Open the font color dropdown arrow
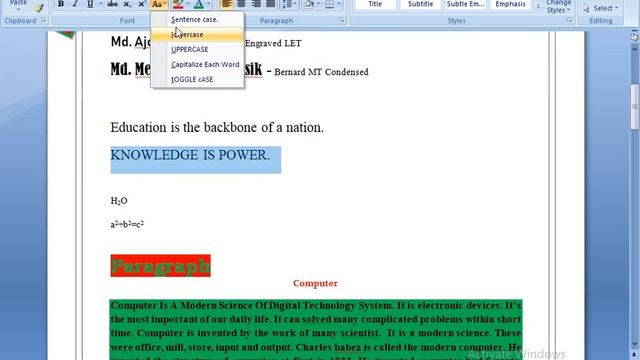640x360 pixels. (209, 4)
